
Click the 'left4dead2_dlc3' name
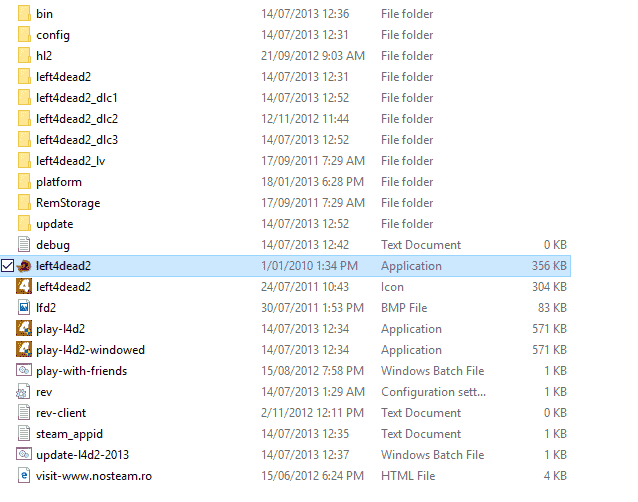pyautogui.click(x=77, y=140)
